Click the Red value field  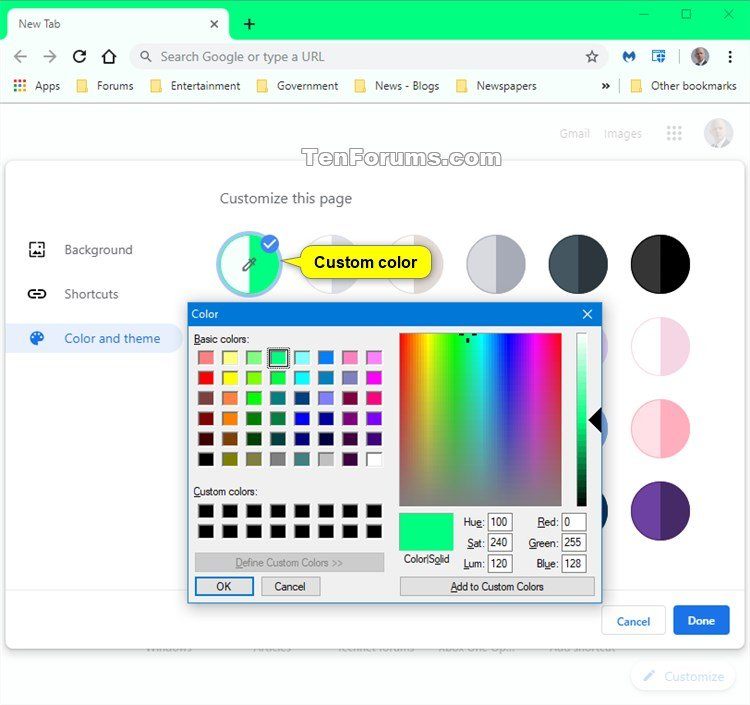click(574, 522)
